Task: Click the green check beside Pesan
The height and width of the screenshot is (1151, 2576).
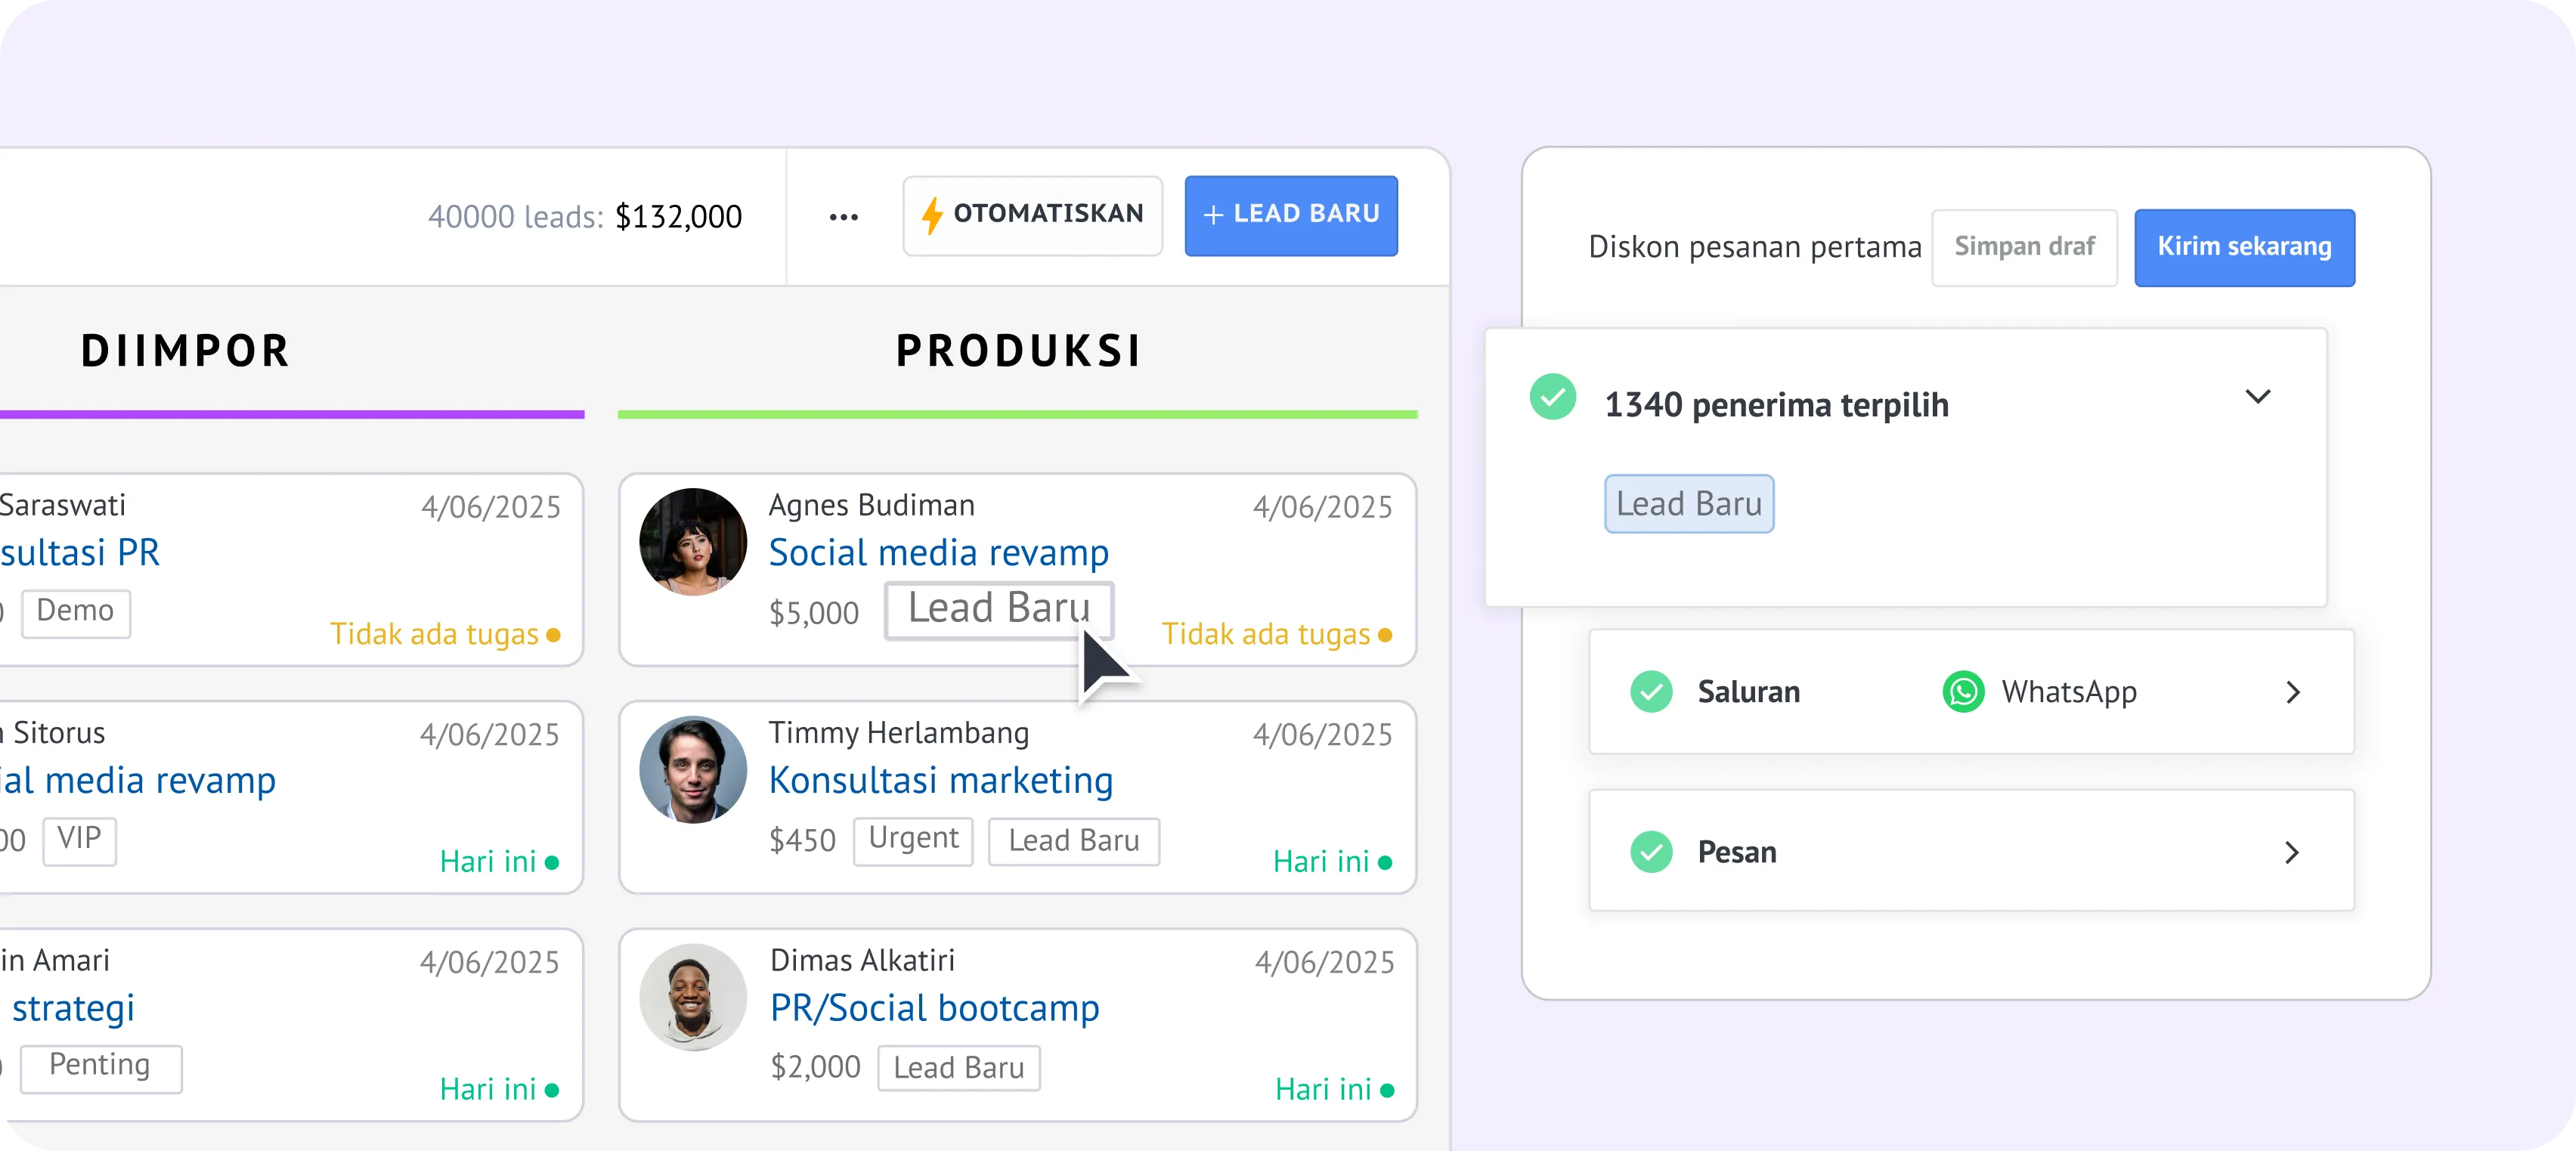Action: pos(1651,852)
